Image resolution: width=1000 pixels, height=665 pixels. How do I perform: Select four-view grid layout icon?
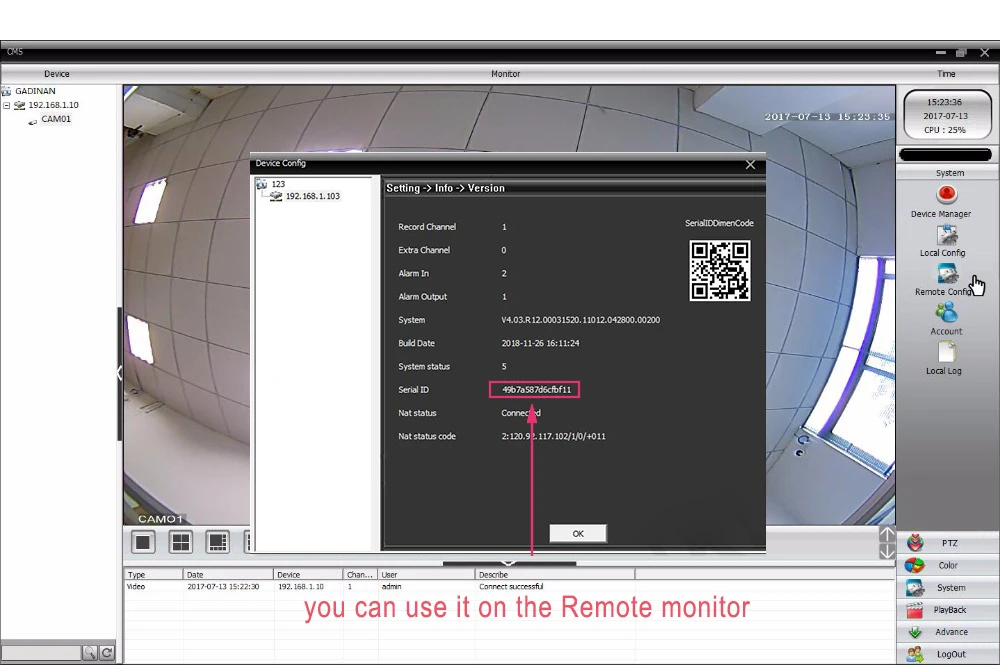[x=181, y=543]
